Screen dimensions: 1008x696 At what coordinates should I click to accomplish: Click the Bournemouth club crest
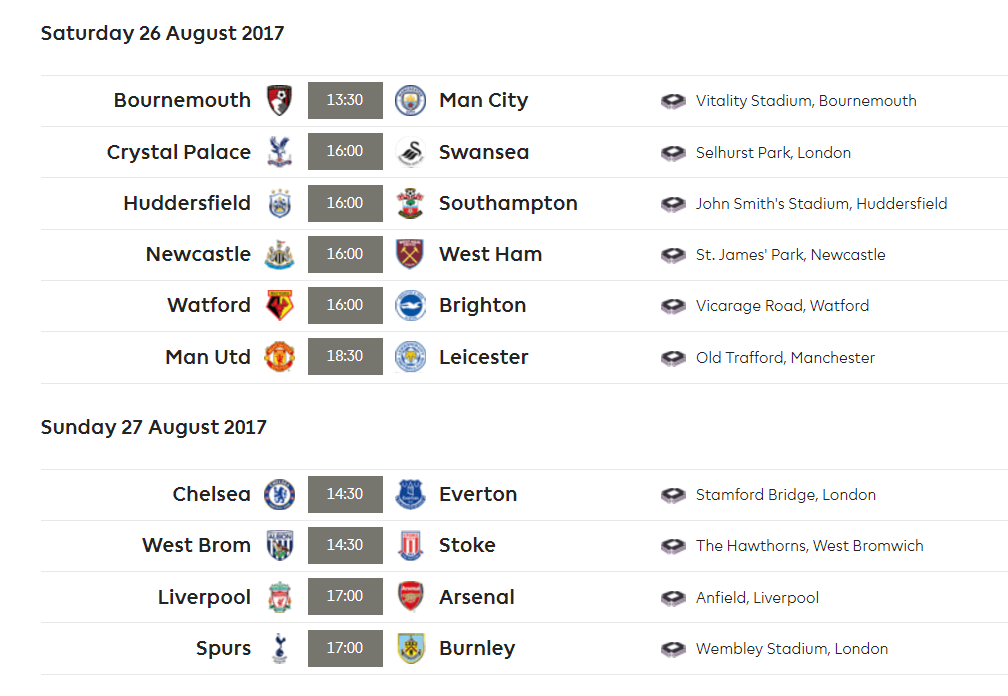coord(279,100)
